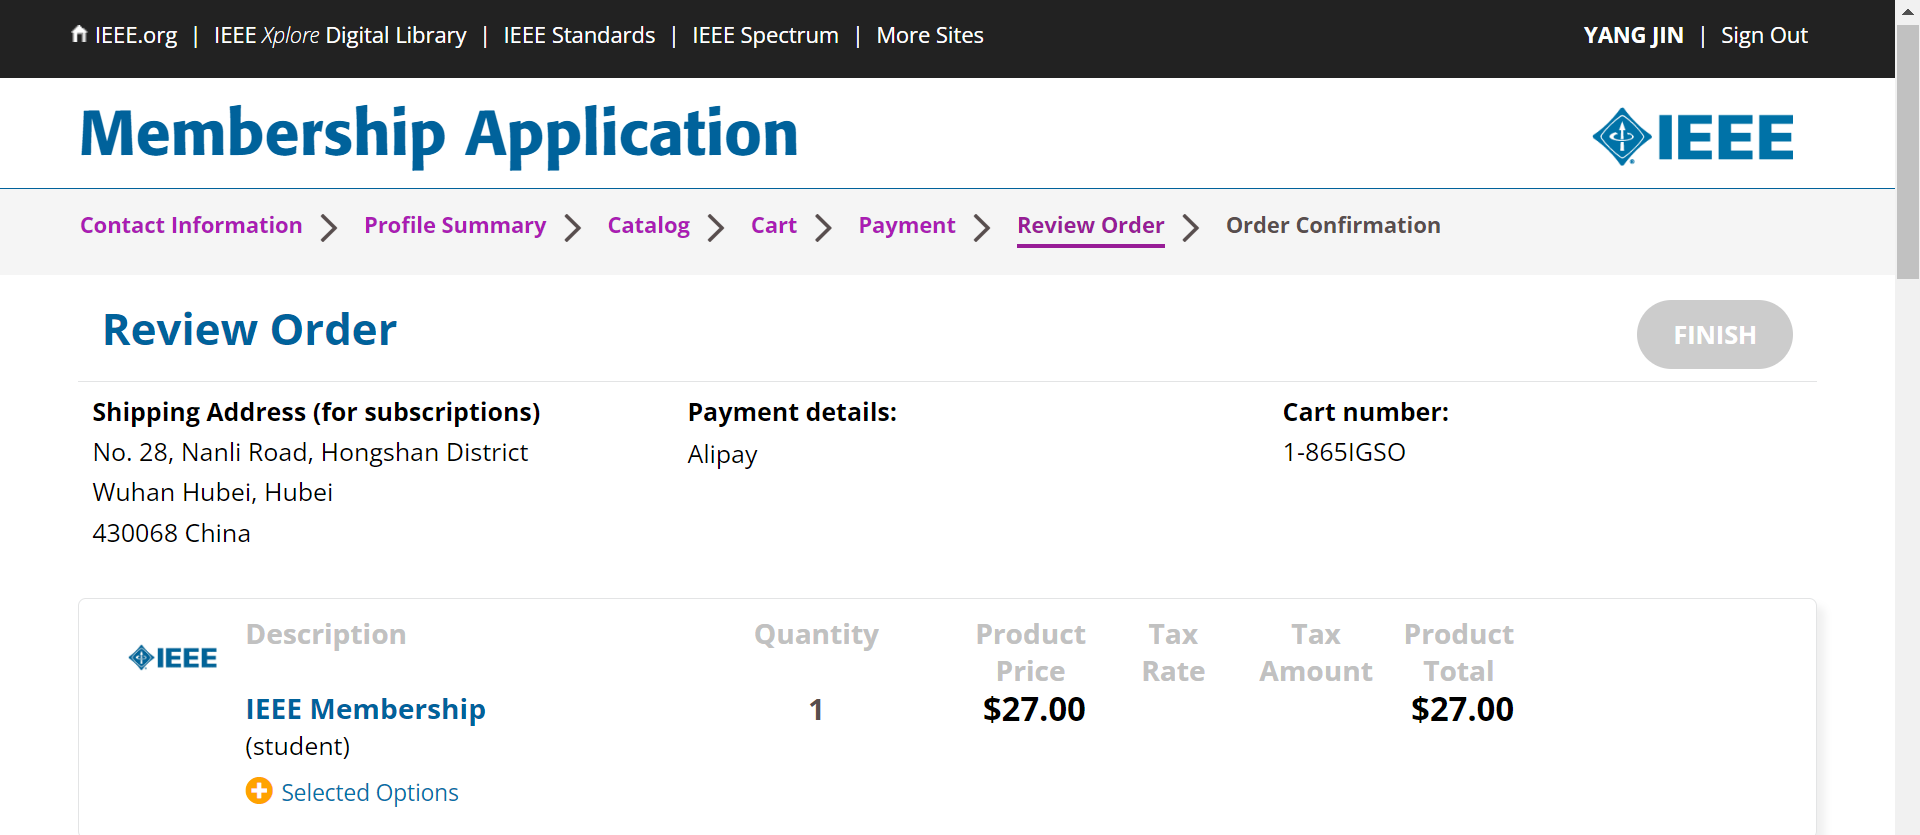Sign Out of the account
The width and height of the screenshot is (1920, 835).
(1764, 35)
